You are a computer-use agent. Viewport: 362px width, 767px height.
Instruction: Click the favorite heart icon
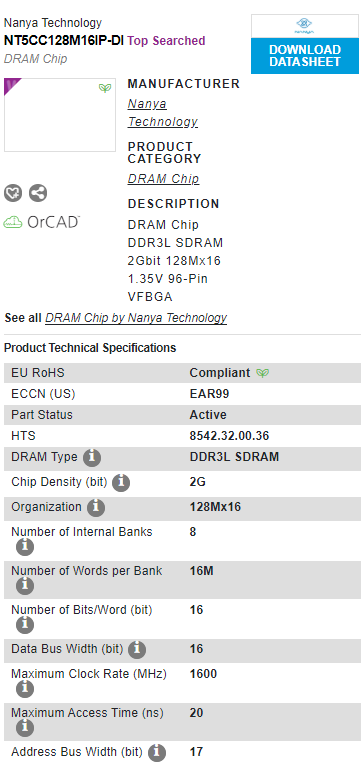click(x=13, y=193)
